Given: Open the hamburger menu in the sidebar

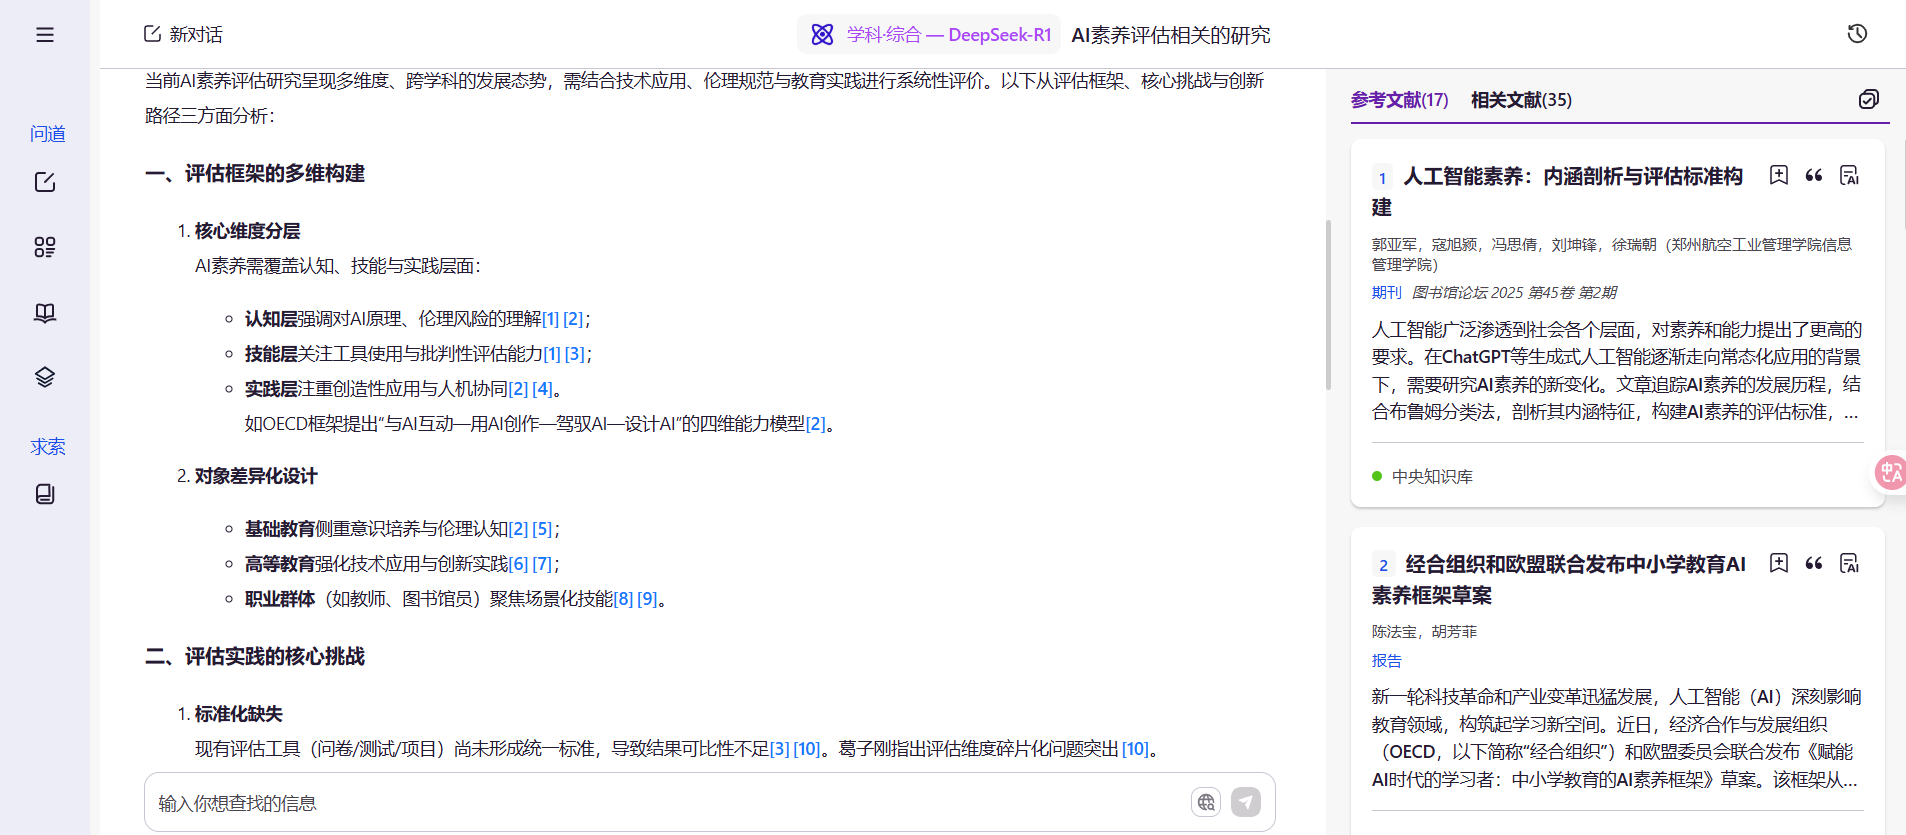Looking at the screenshot, I should (45, 35).
